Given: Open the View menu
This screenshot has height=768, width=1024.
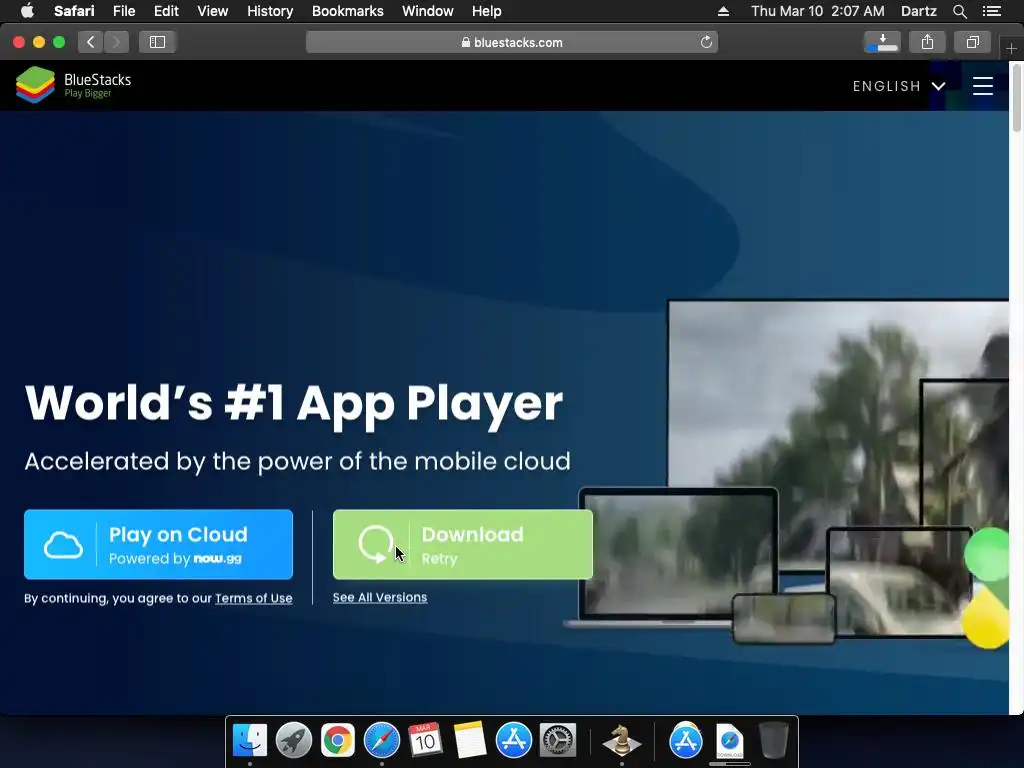Looking at the screenshot, I should (x=212, y=11).
